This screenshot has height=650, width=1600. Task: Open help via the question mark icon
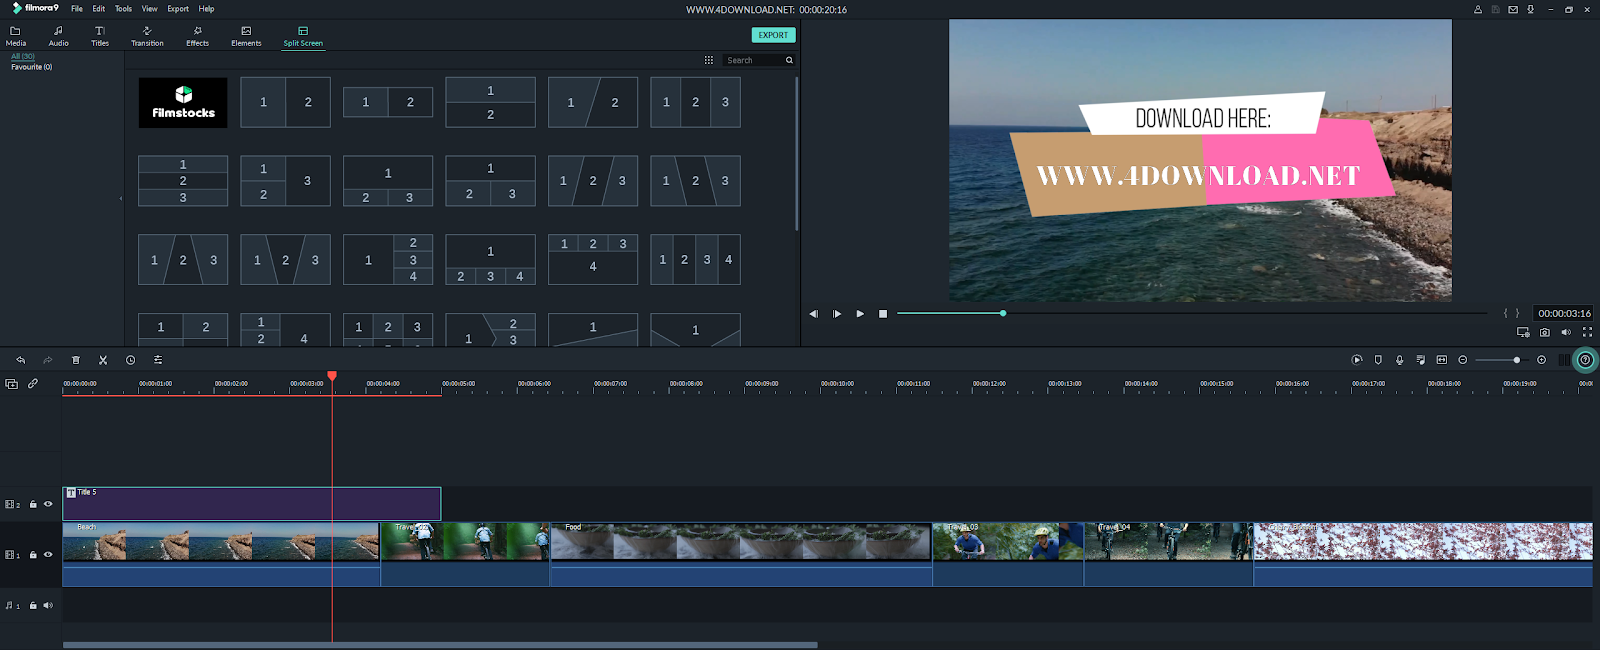[1585, 360]
